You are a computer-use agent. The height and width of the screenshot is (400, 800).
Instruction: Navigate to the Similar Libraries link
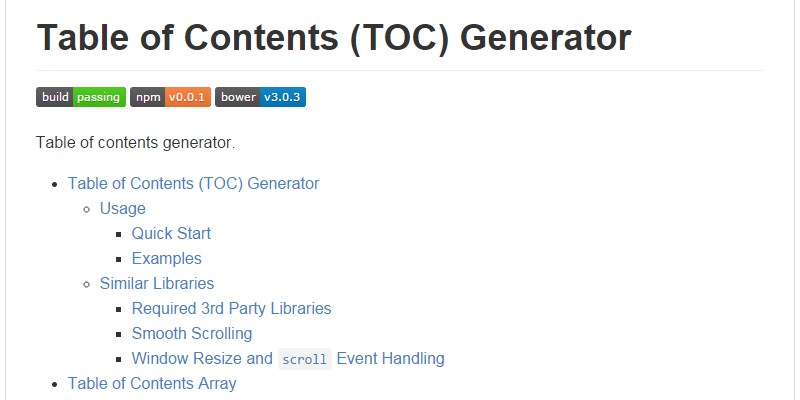tap(156, 283)
